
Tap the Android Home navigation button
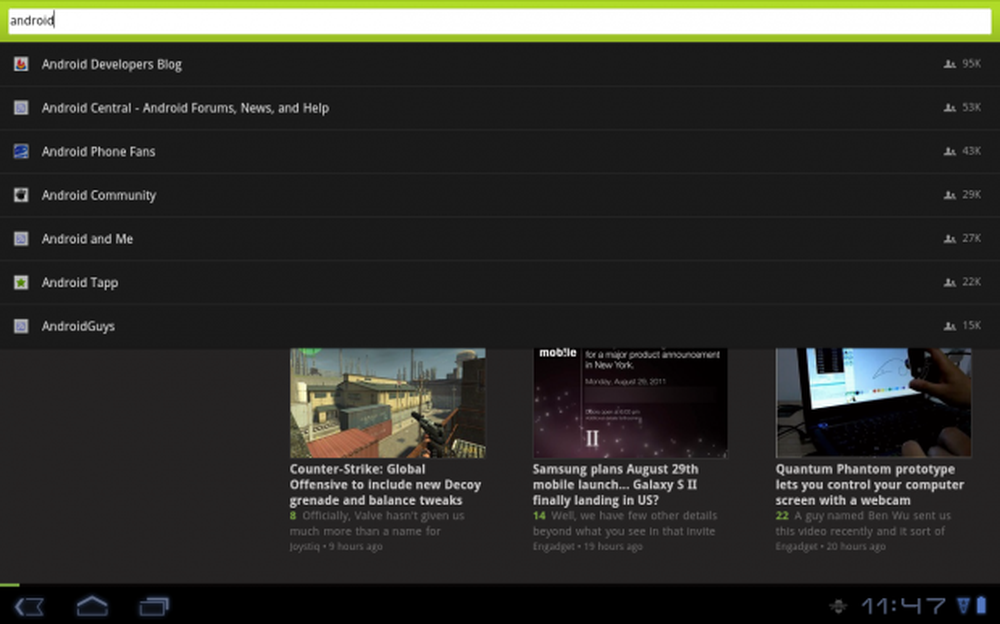point(92,605)
